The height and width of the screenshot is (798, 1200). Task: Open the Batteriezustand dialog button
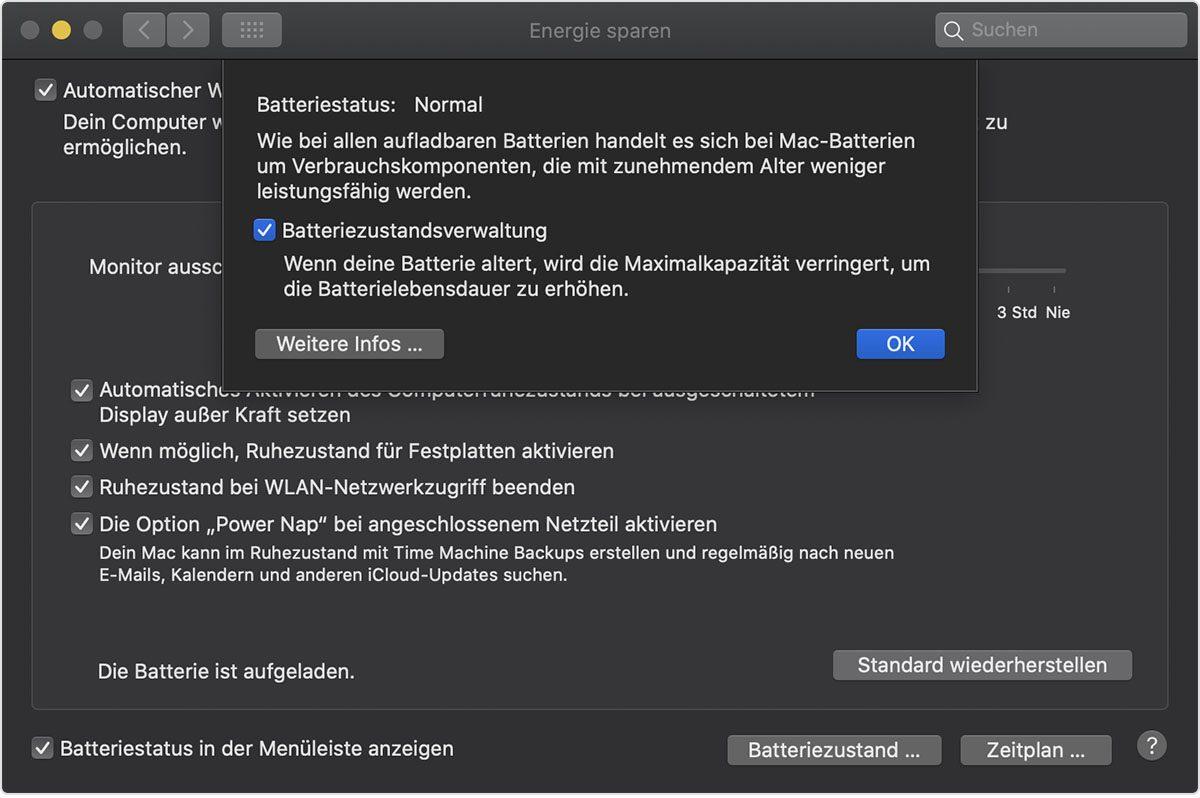pyautogui.click(x=834, y=750)
